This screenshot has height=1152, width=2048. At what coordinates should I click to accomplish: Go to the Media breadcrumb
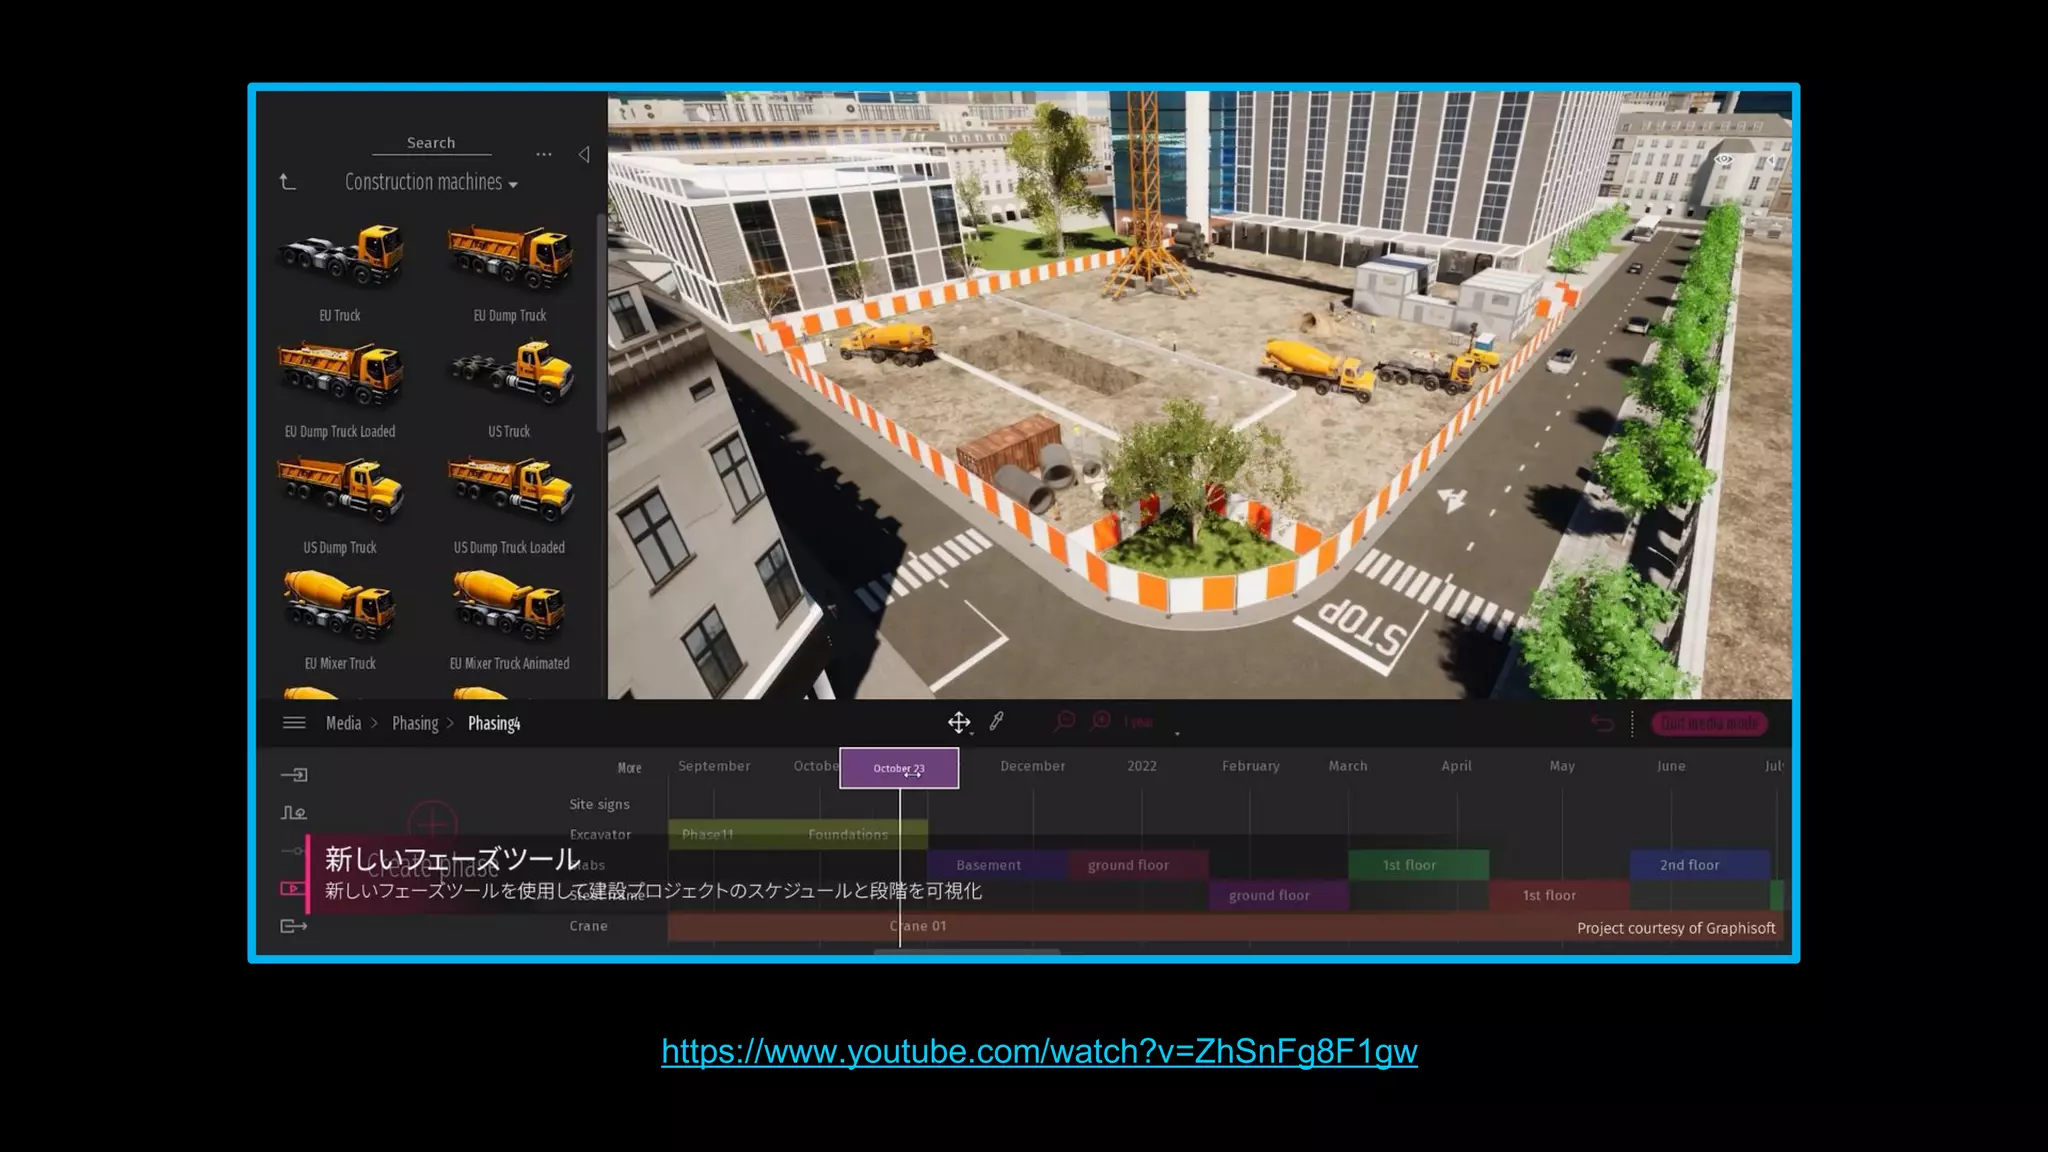[x=343, y=723]
